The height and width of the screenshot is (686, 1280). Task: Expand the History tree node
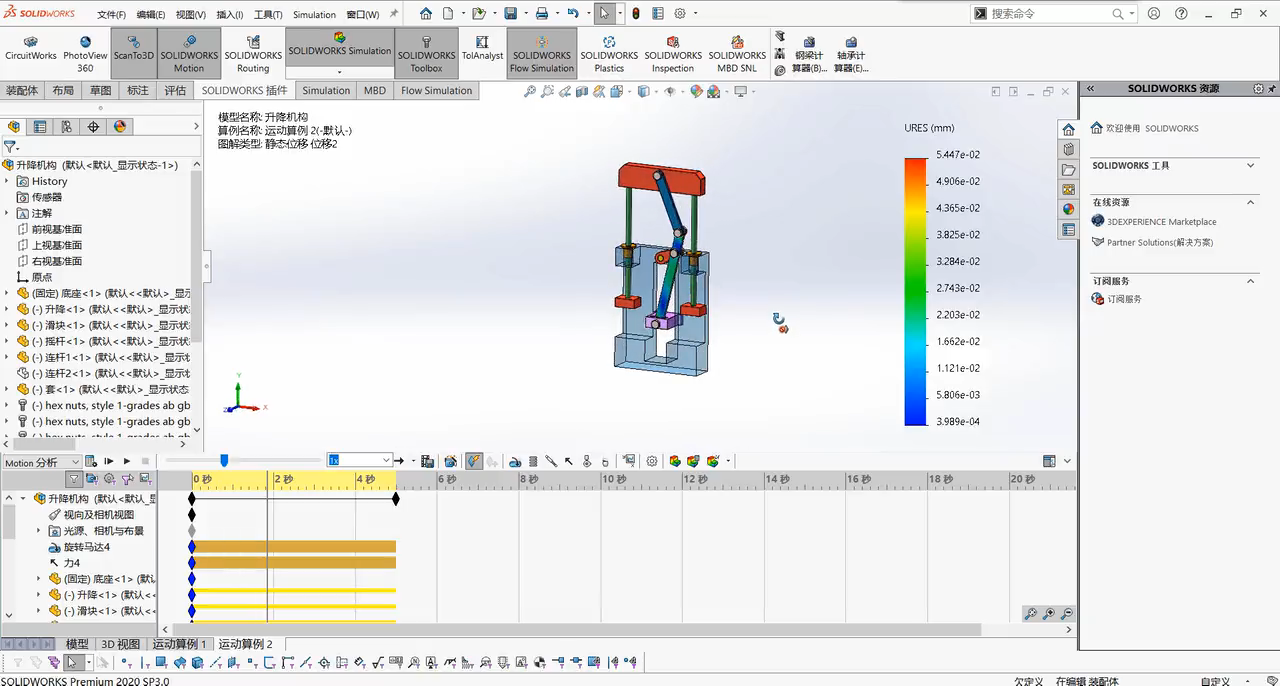(x=8, y=181)
